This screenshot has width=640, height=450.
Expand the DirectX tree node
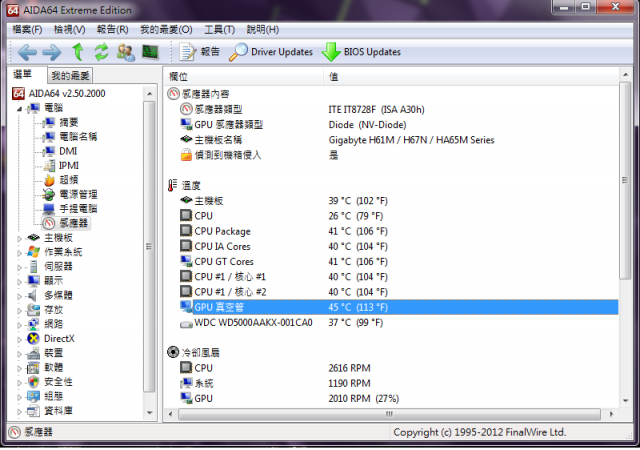(19, 339)
